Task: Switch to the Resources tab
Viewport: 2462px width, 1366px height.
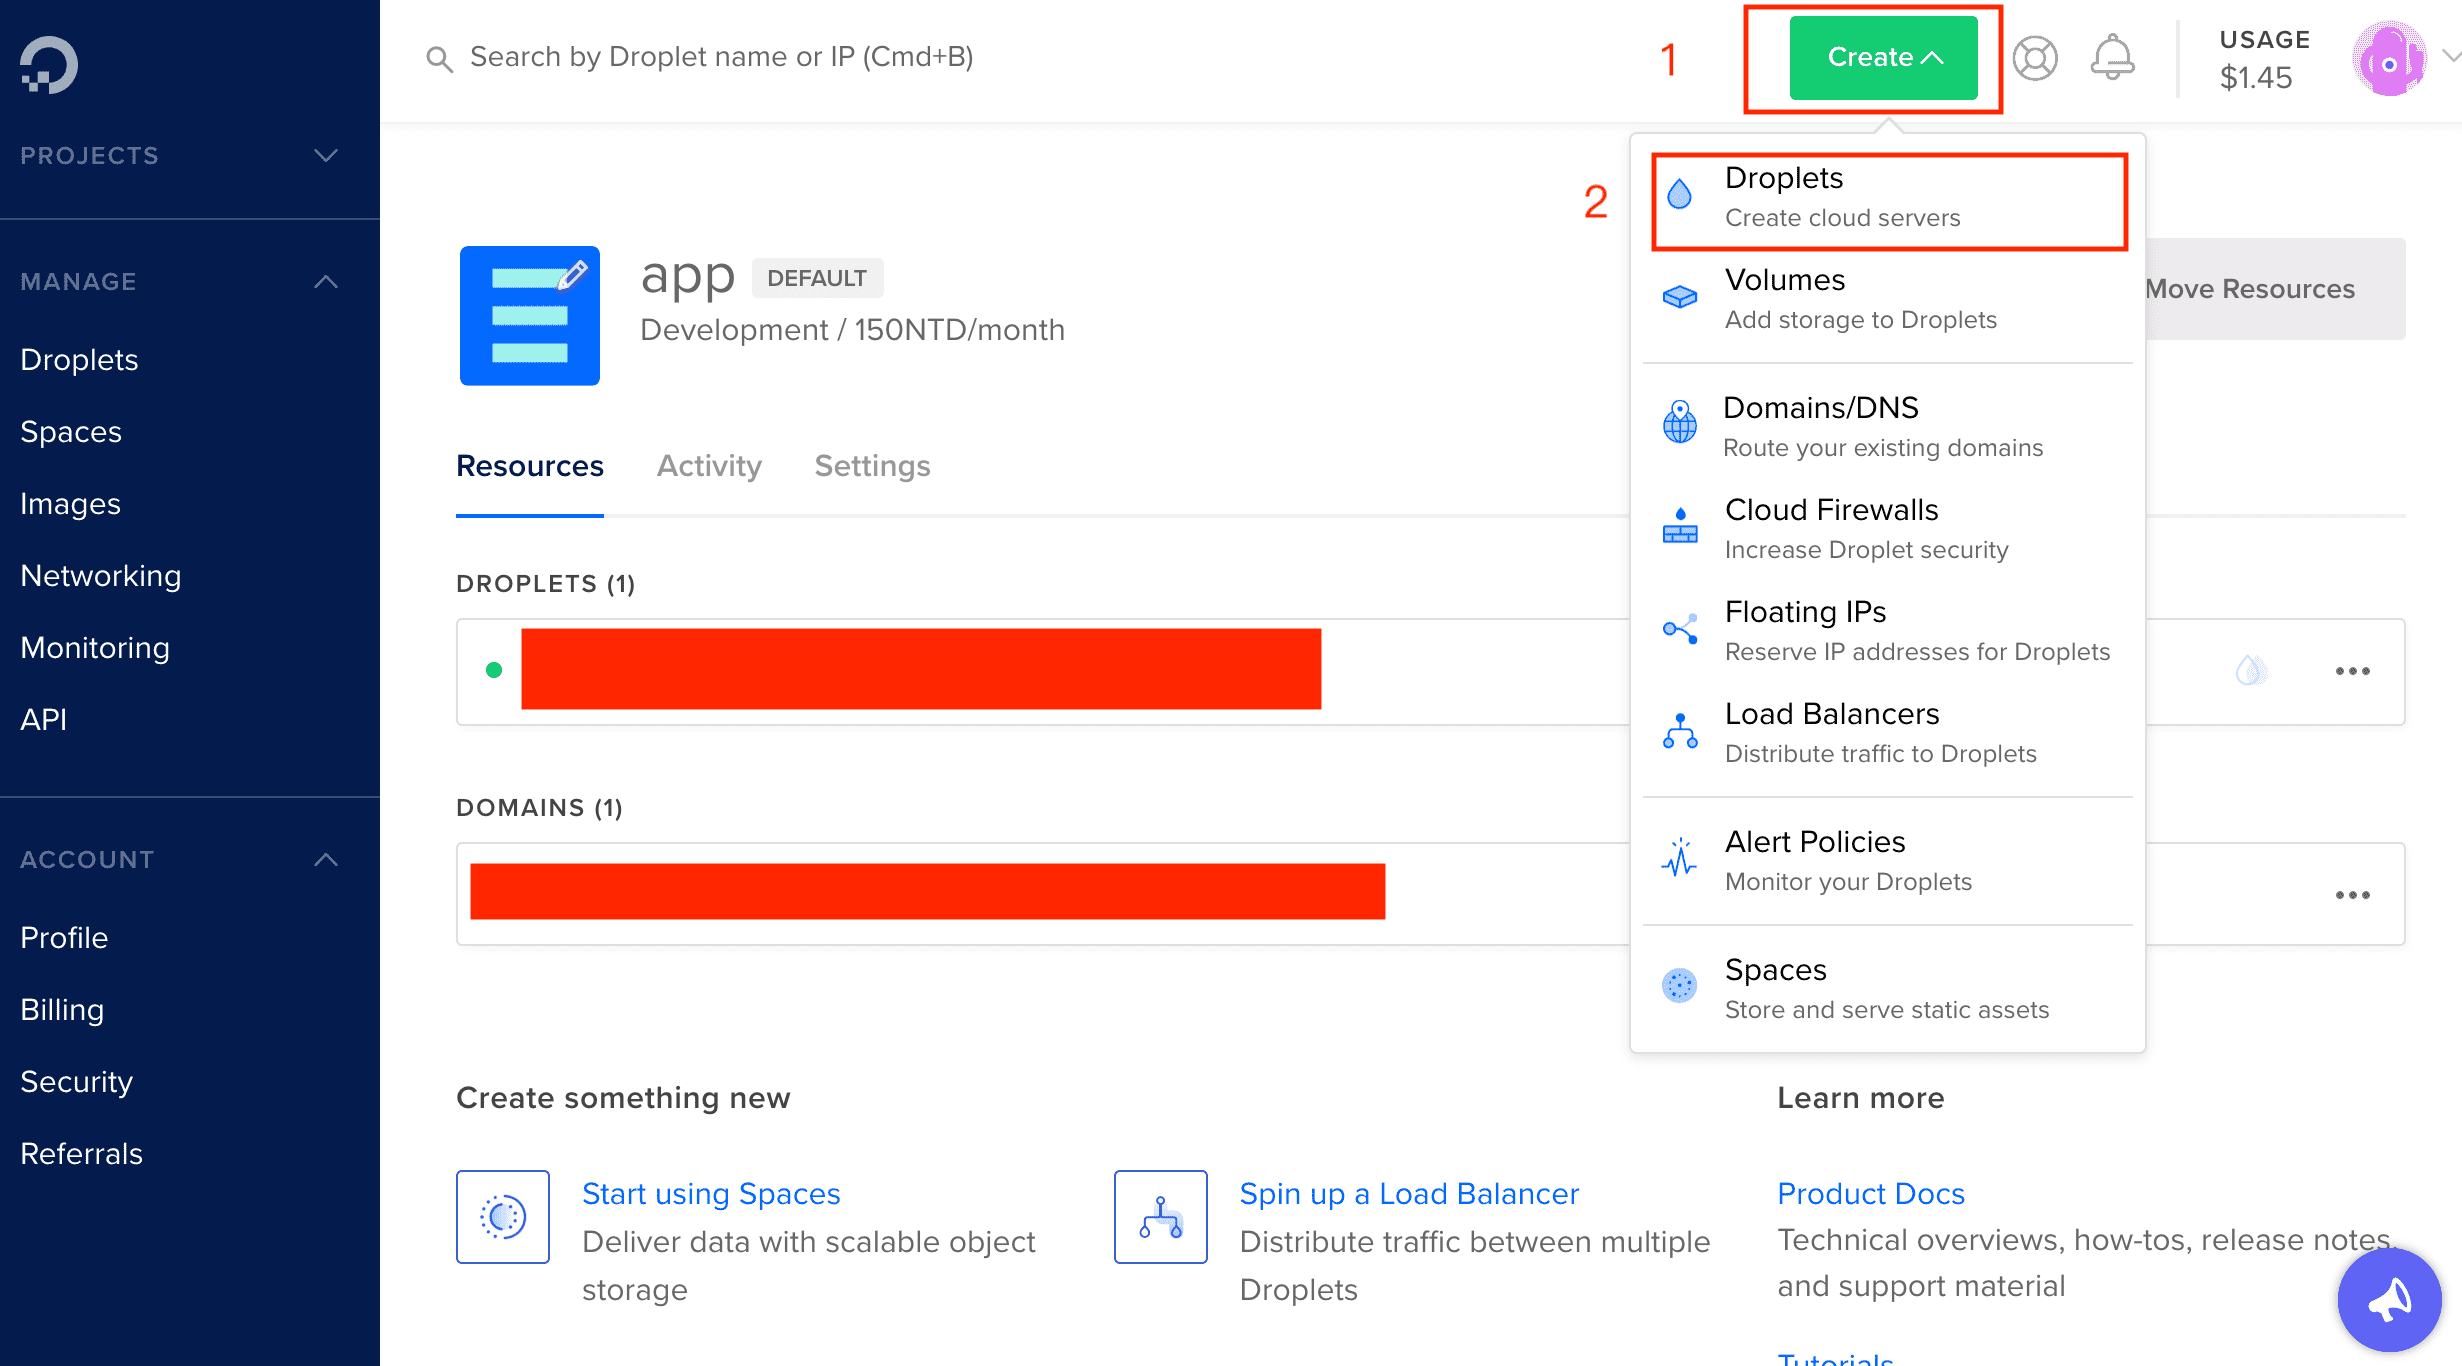Action: pos(530,466)
